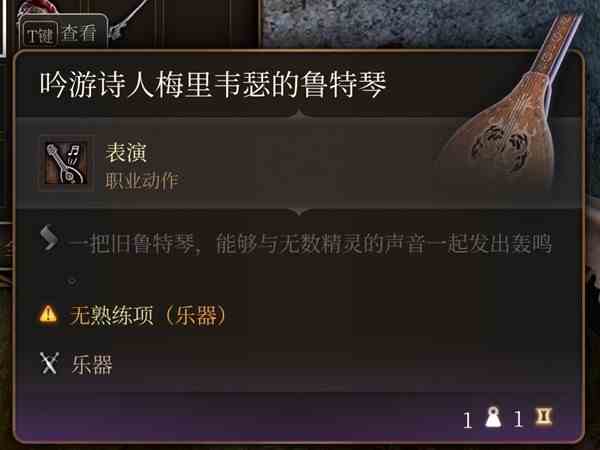The image size is (600, 450).
Task: Click the description text about the old lute
Action: [x=310, y=244]
